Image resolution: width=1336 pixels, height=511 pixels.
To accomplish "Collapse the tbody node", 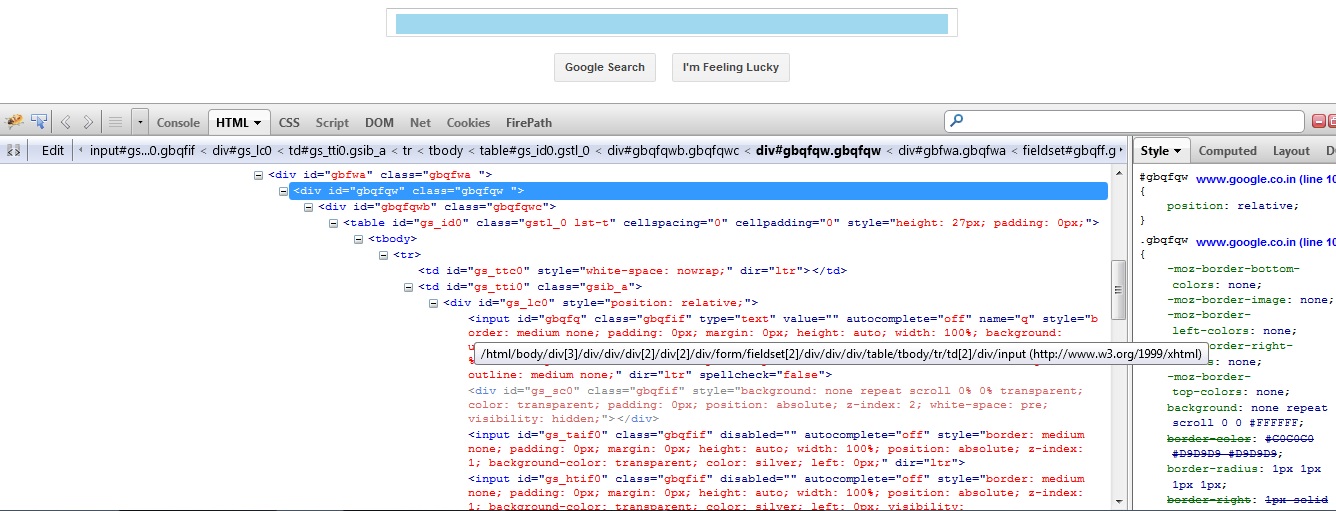I will pos(359,239).
